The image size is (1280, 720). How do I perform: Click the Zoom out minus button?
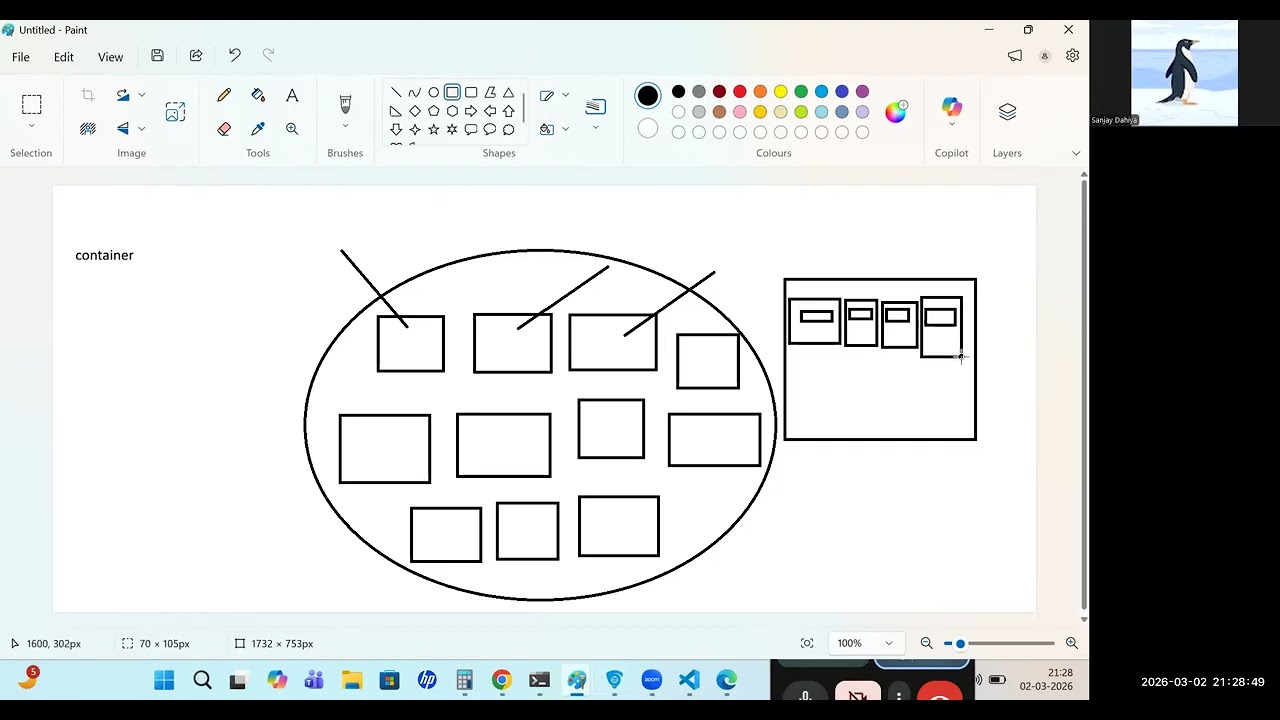click(x=926, y=643)
